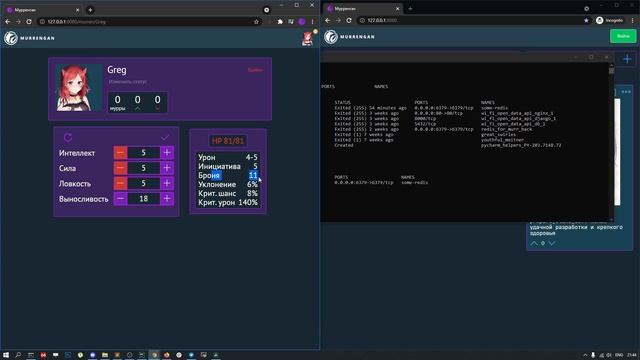The image size is (640, 360).
Task: Increase Ловкость with its plus button
Action: tap(167, 183)
